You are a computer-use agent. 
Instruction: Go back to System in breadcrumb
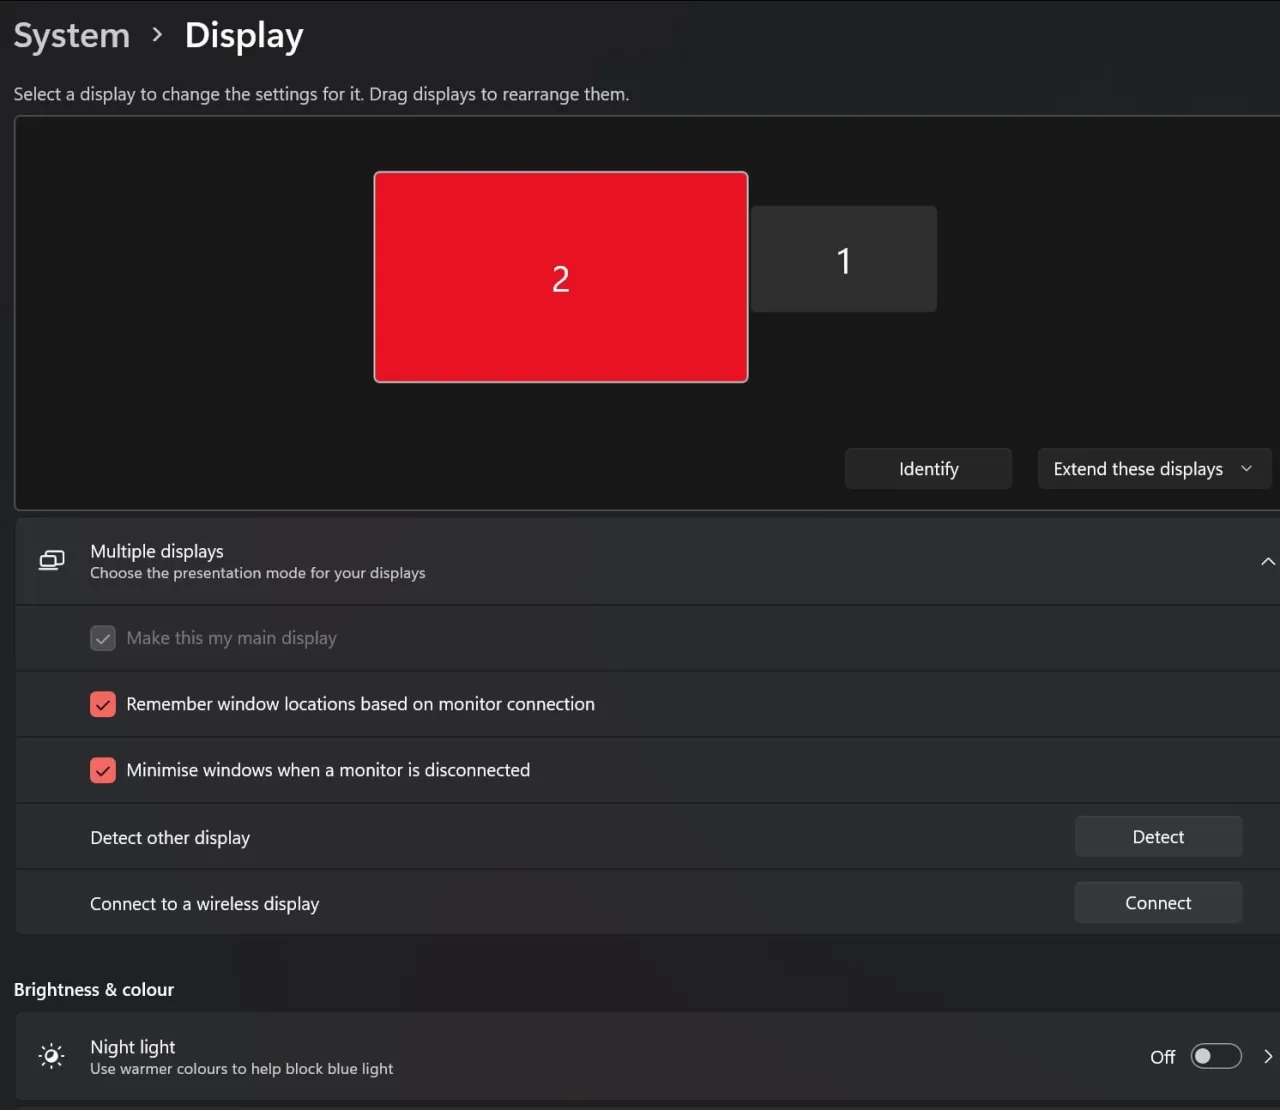pyautogui.click(x=72, y=35)
